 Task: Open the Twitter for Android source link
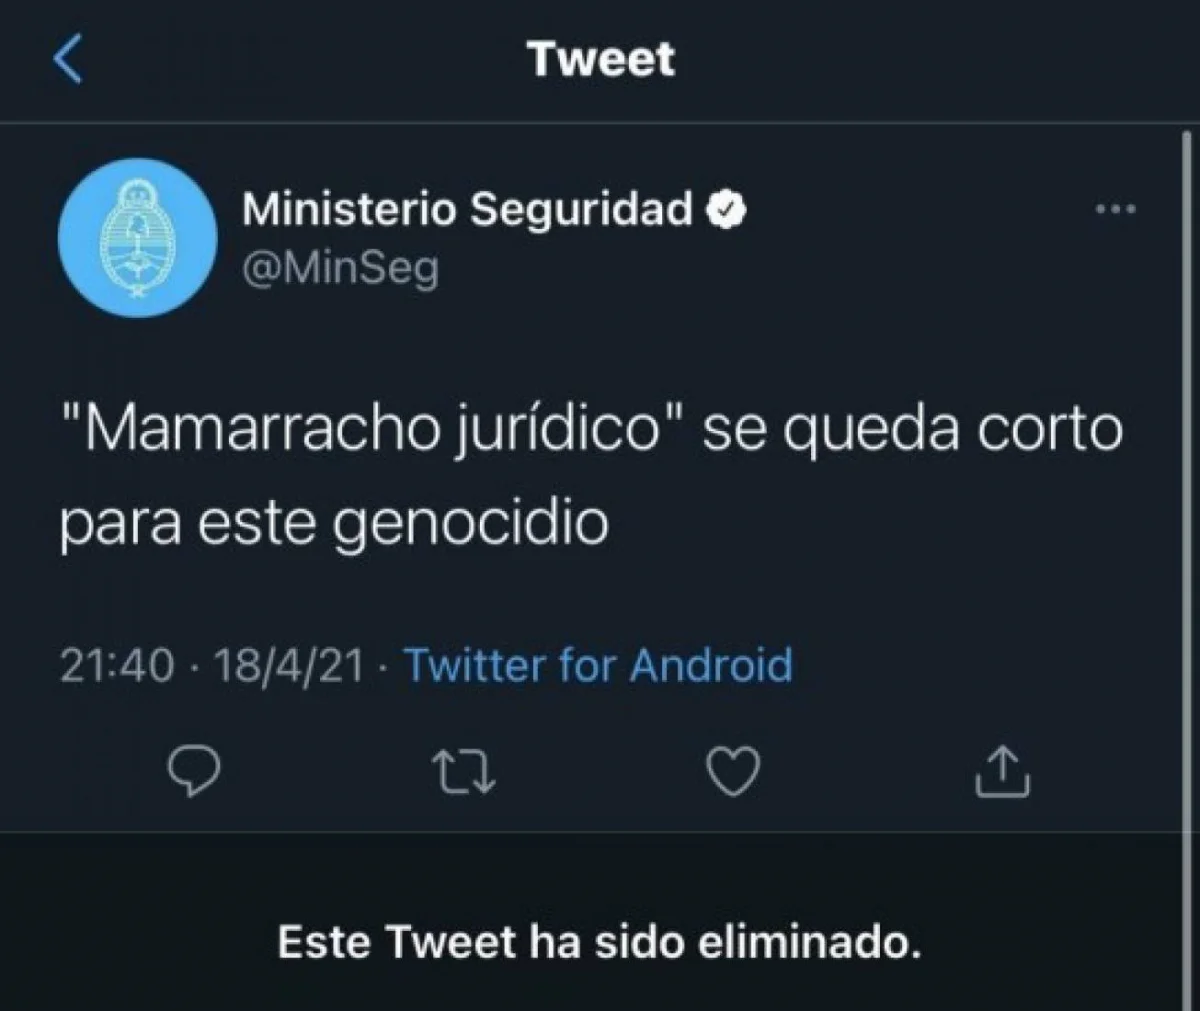pyautogui.click(x=598, y=665)
